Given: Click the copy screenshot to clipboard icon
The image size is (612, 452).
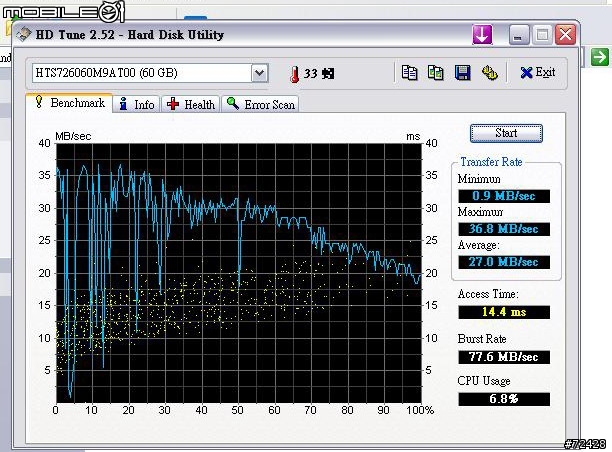Looking at the screenshot, I should click(x=436, y=73).
